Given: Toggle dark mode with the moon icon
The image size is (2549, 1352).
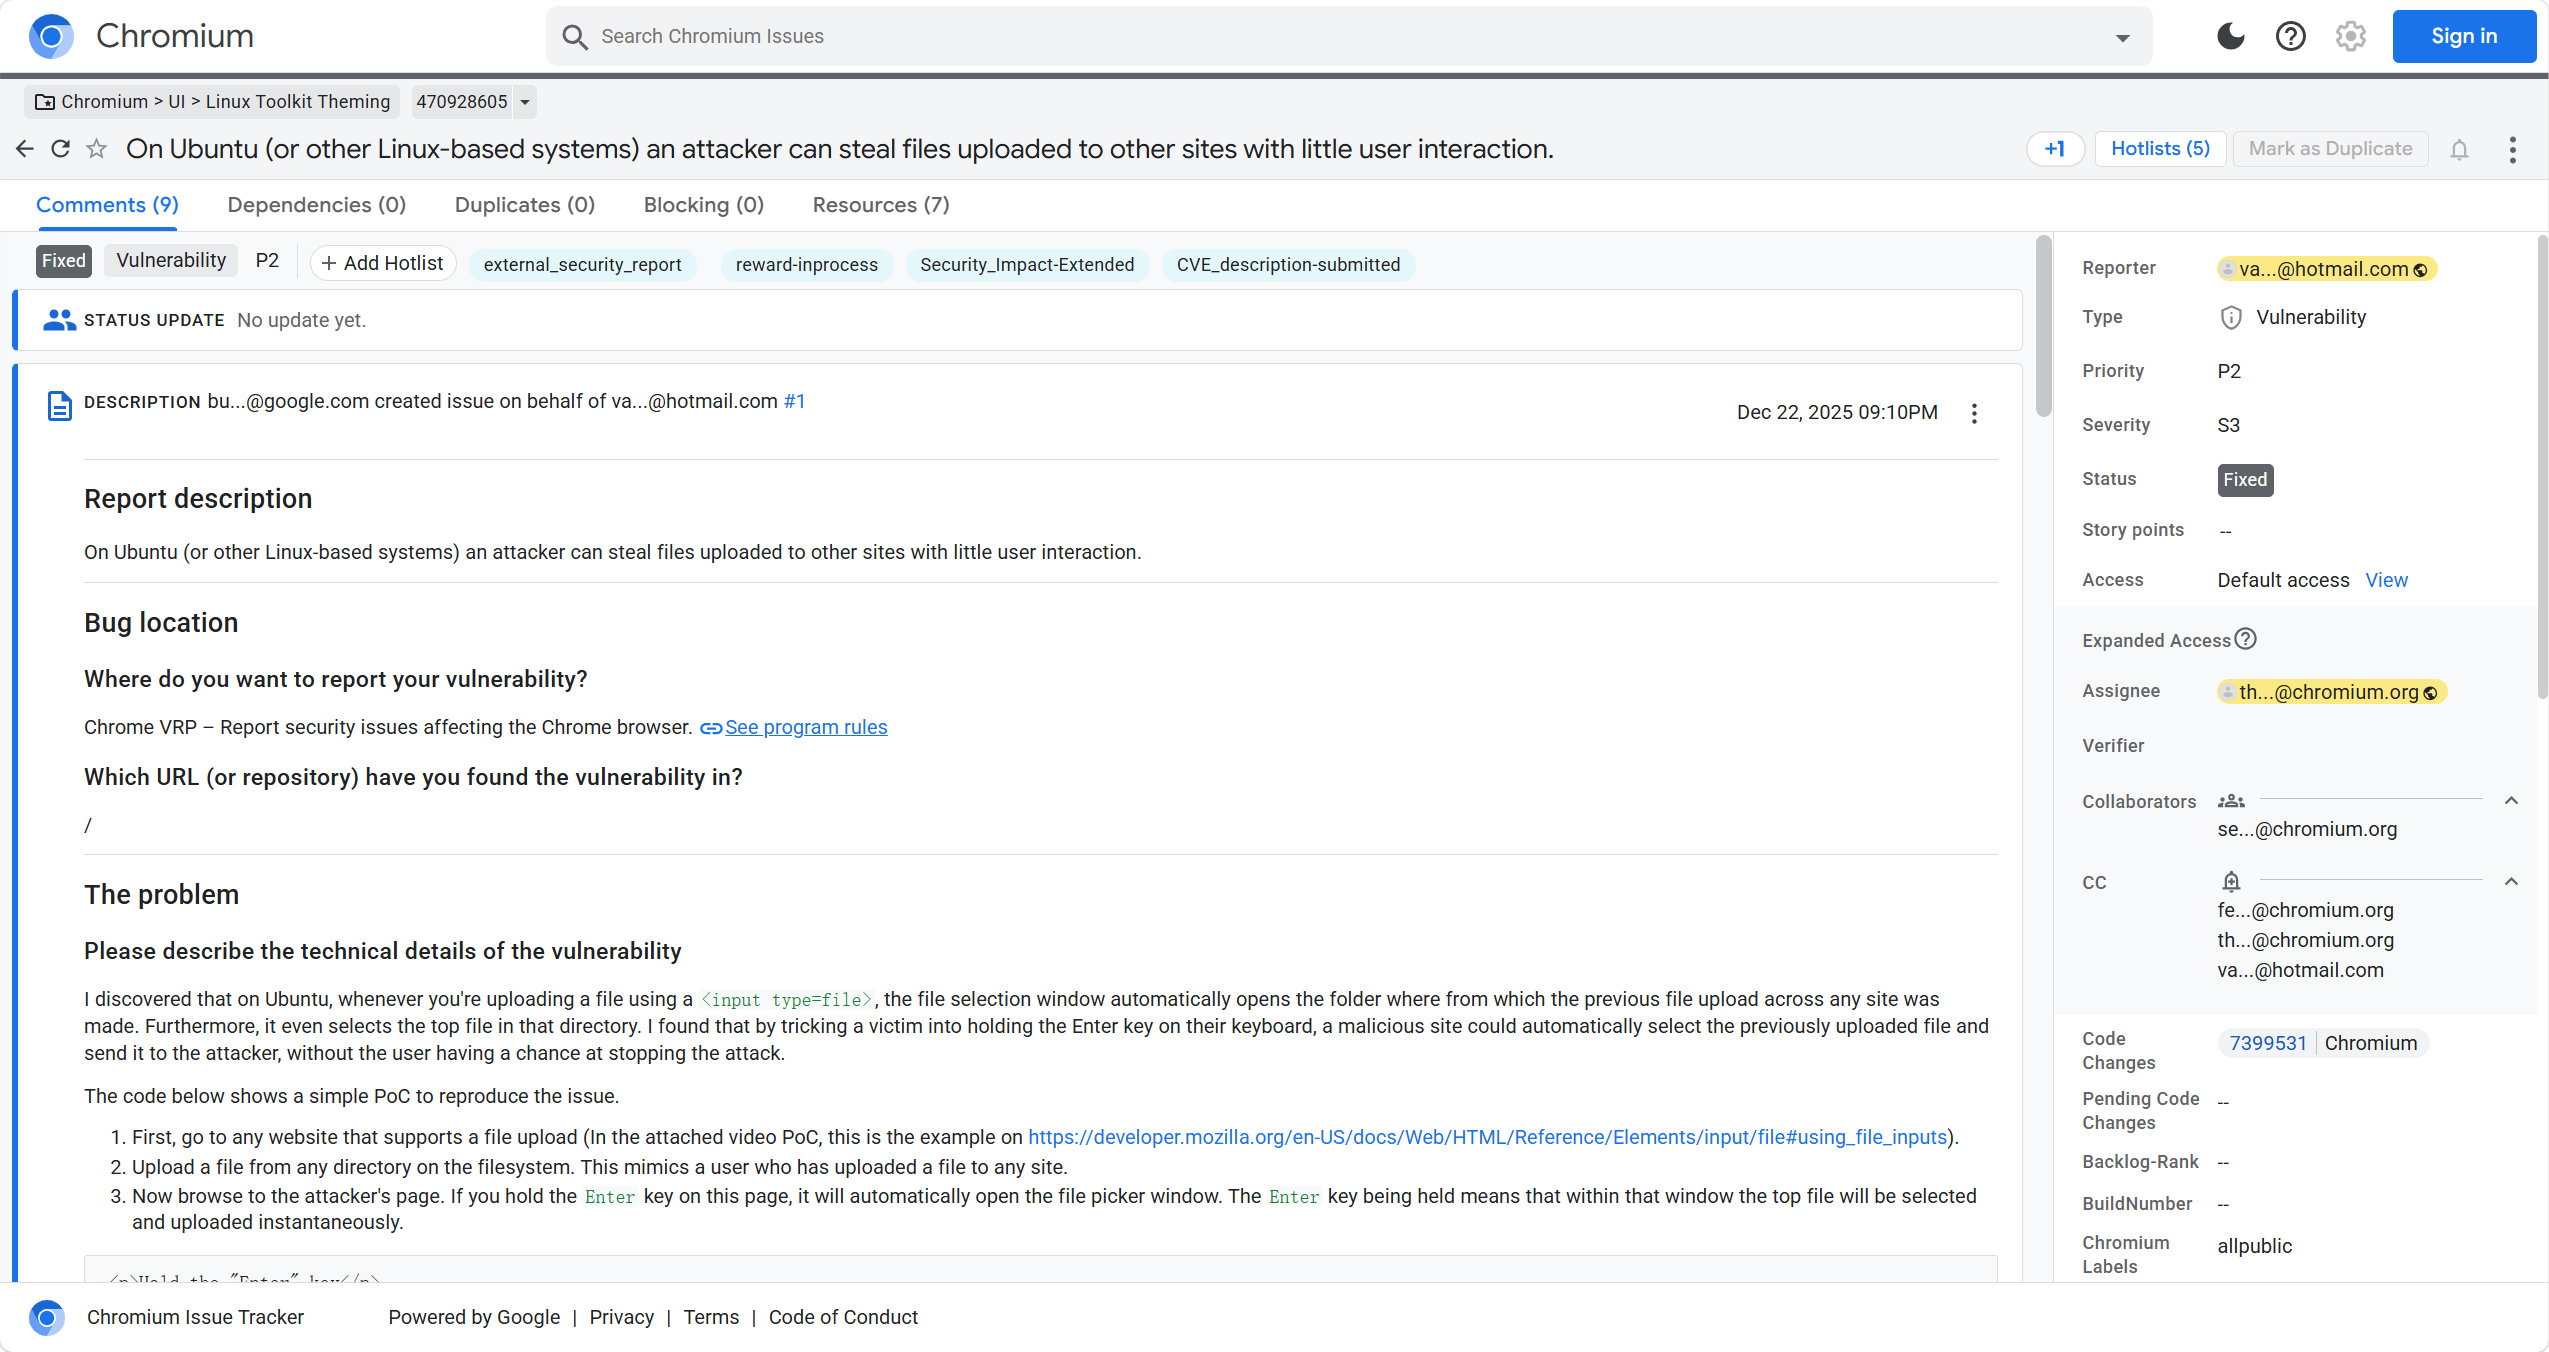Looking at the screenshot, I should click(x=2230, y=36).
